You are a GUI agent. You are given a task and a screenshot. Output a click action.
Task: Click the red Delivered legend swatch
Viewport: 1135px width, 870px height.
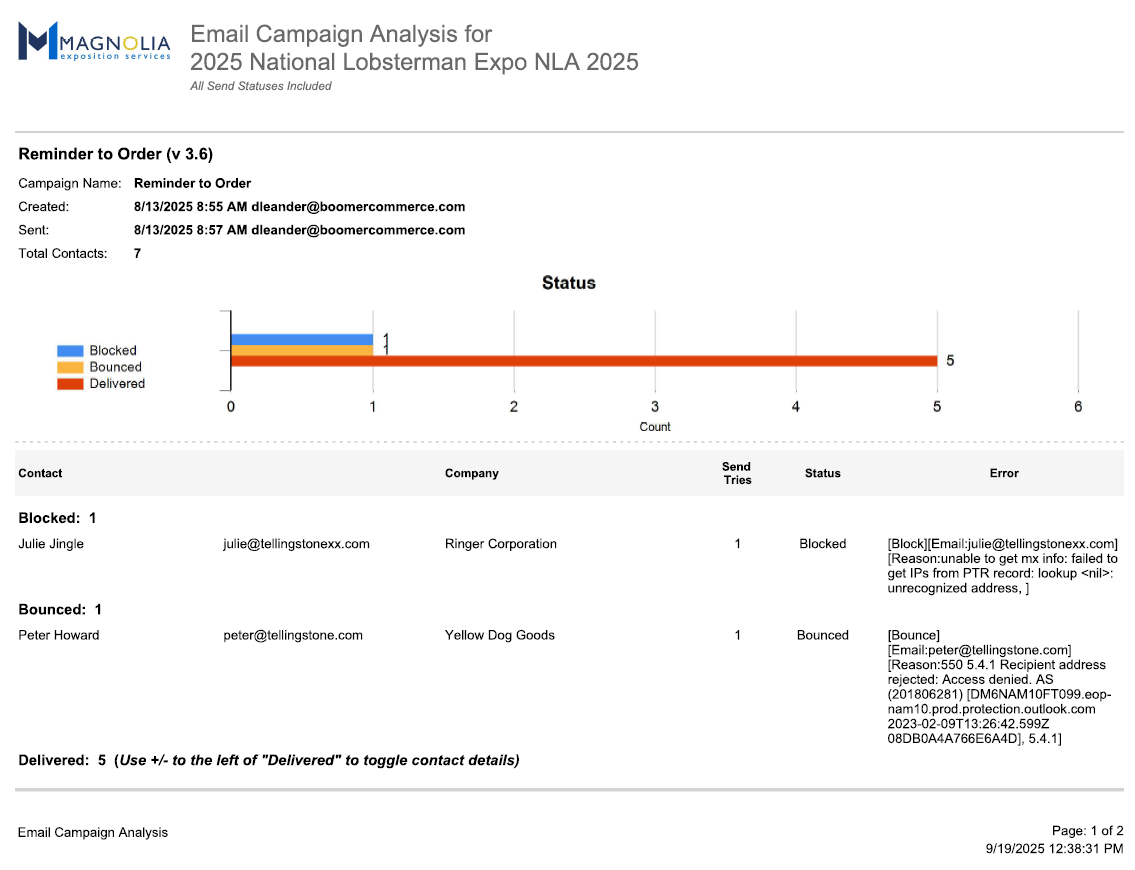point(70,384)
